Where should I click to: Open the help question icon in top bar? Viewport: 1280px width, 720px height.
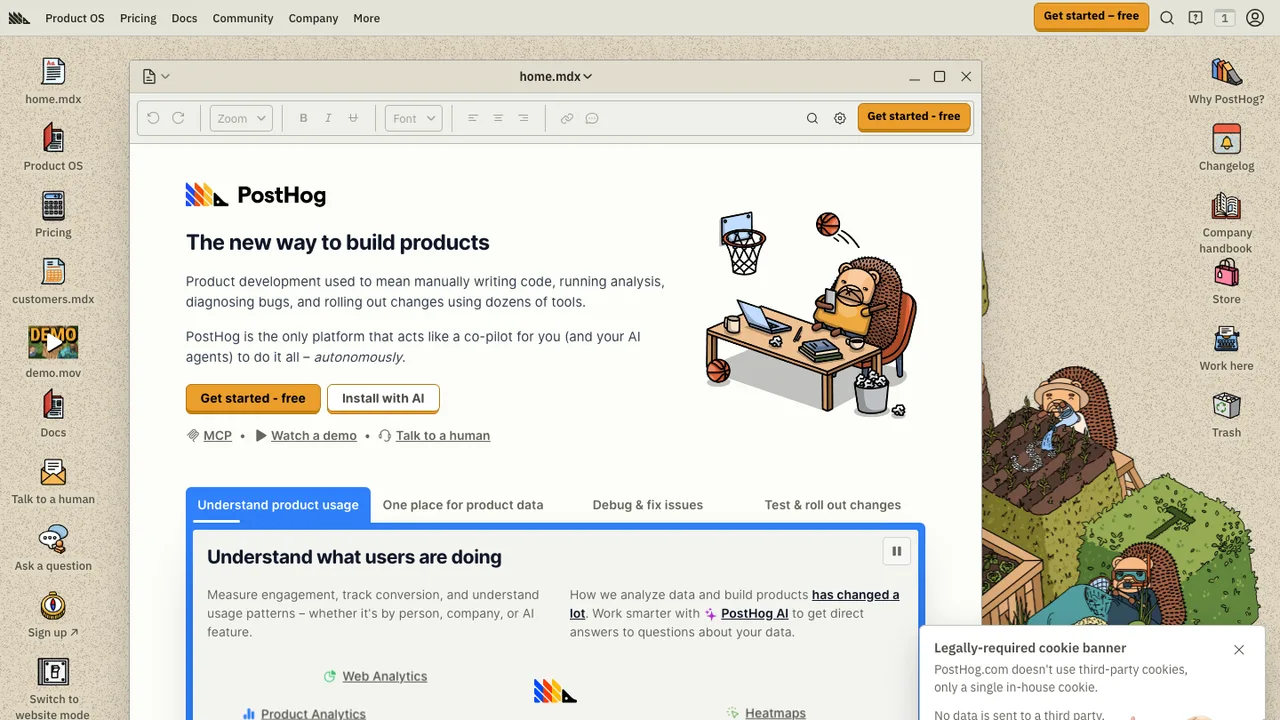coord(1195,18)
